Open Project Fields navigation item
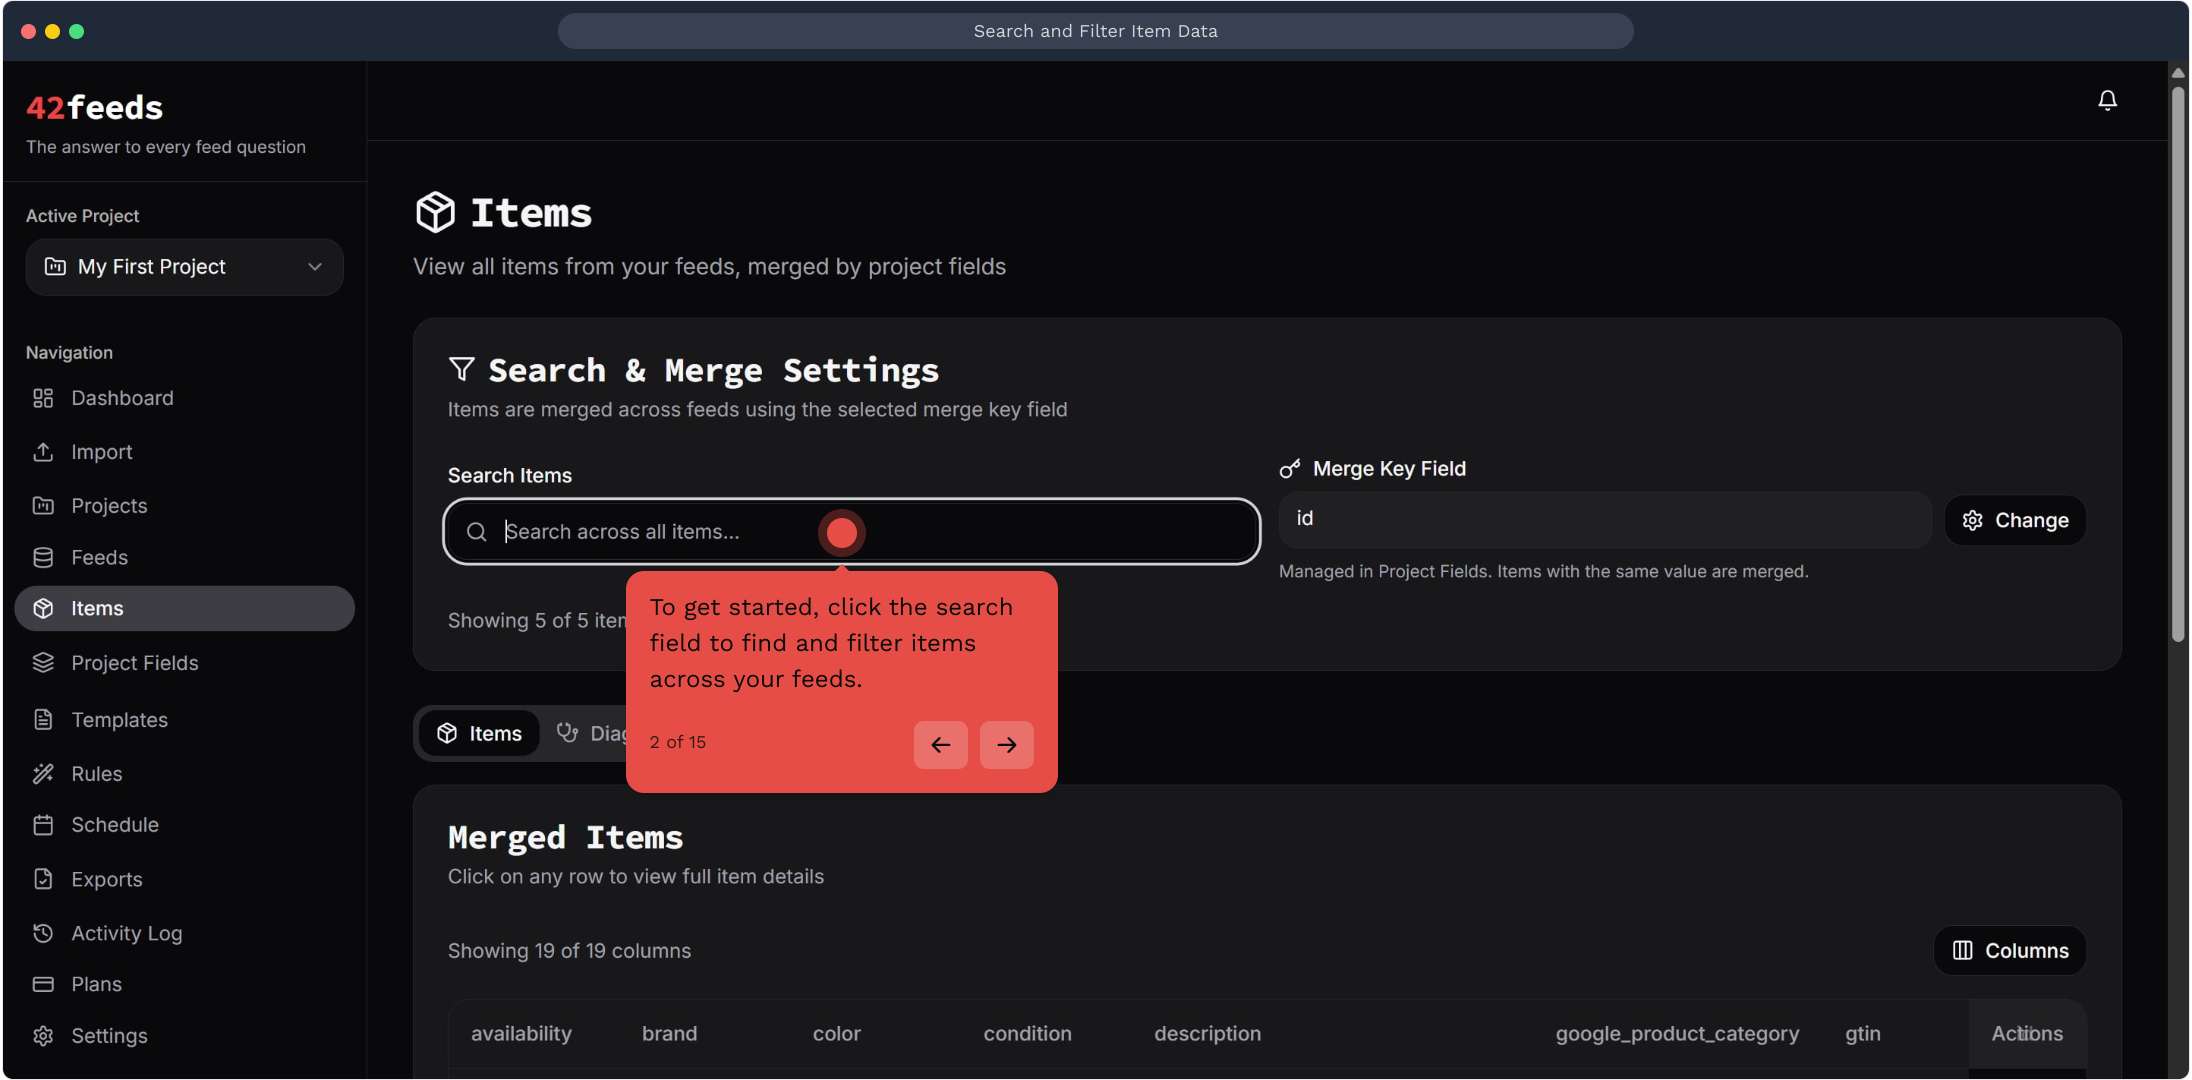 pyautogui.click(x=133, y=663)
